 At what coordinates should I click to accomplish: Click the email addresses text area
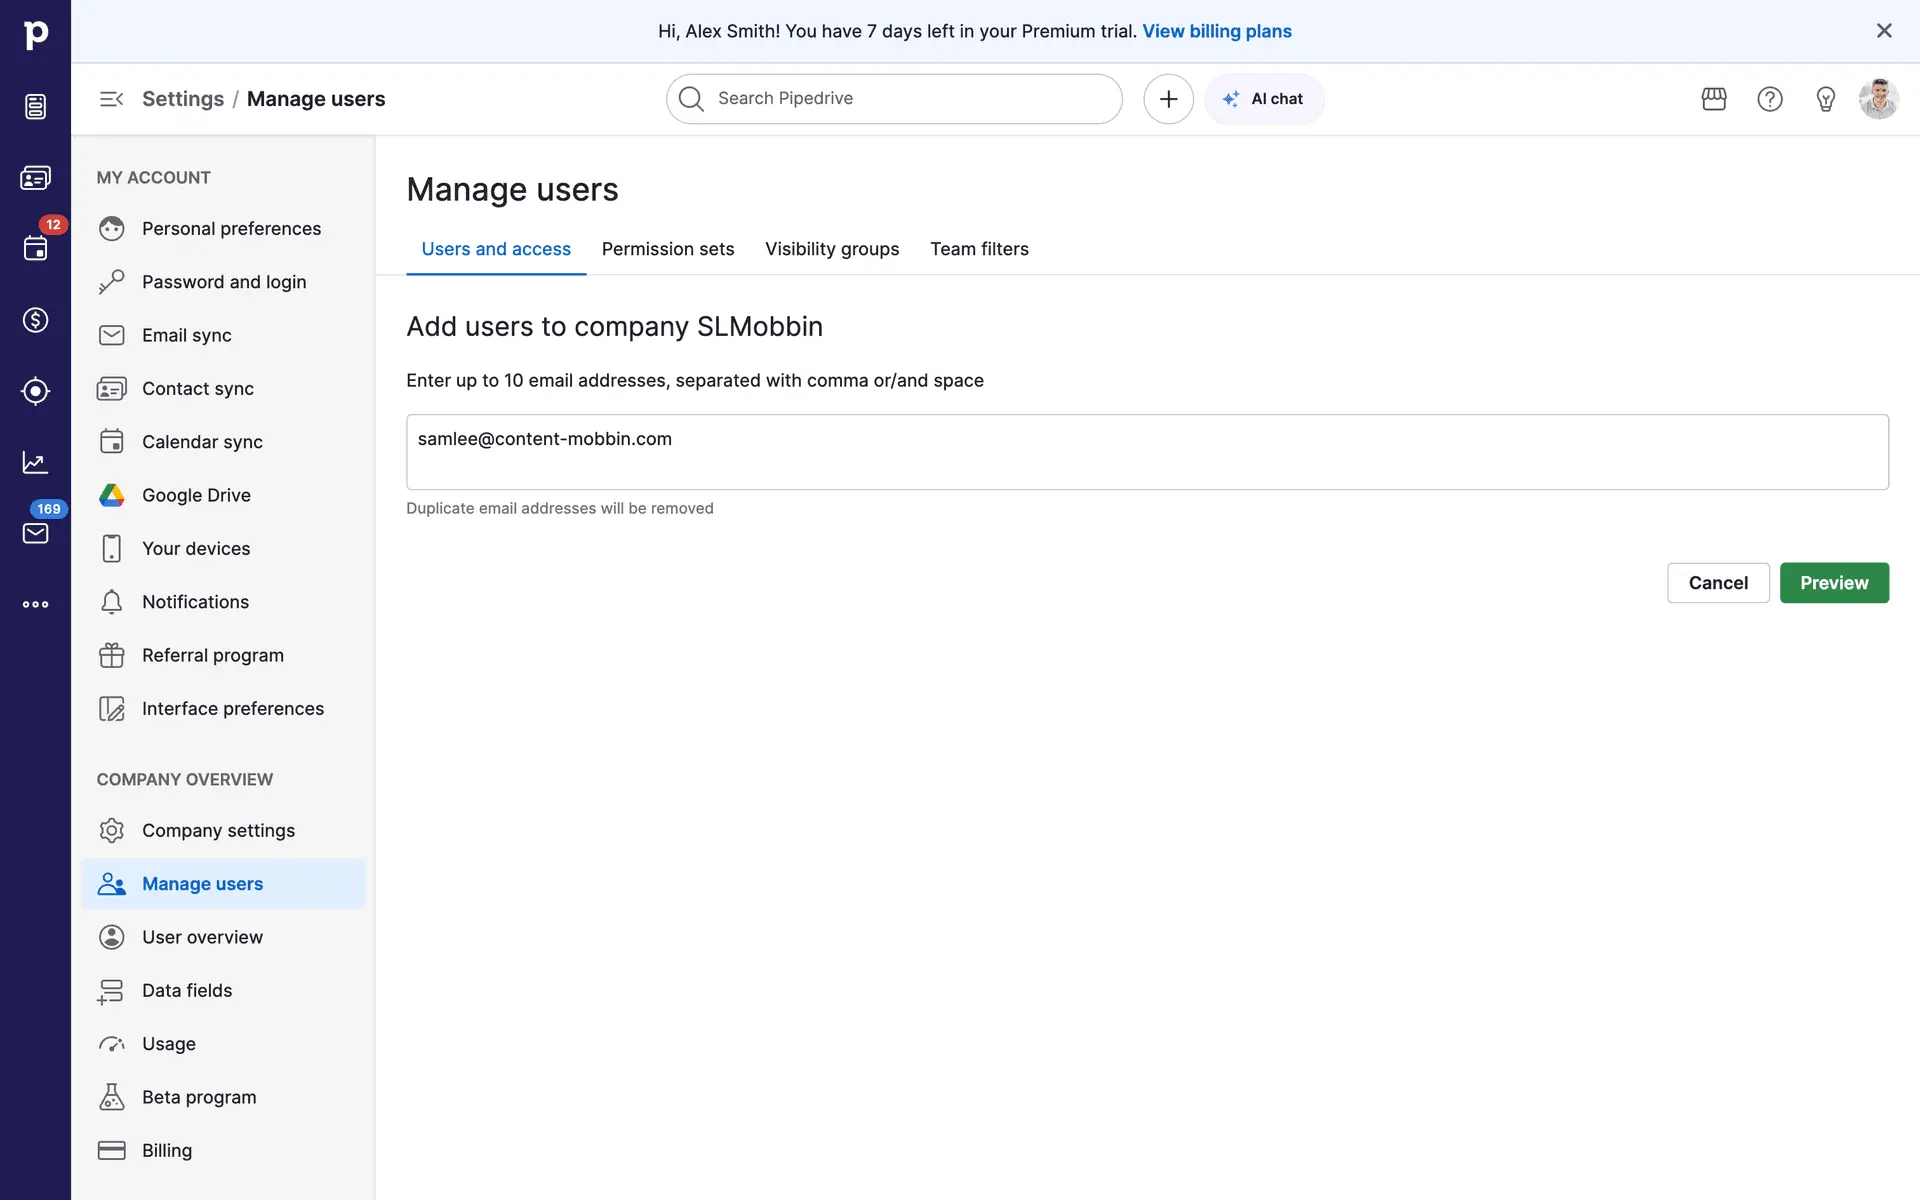tap(1146, 452)
